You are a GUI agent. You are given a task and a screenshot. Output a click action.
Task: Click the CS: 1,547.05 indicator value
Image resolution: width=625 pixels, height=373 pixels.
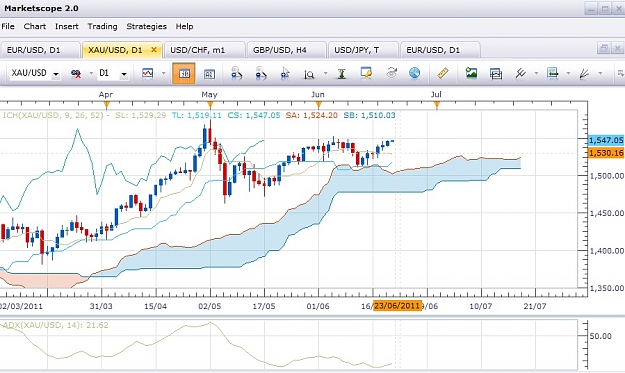(254, 116)
